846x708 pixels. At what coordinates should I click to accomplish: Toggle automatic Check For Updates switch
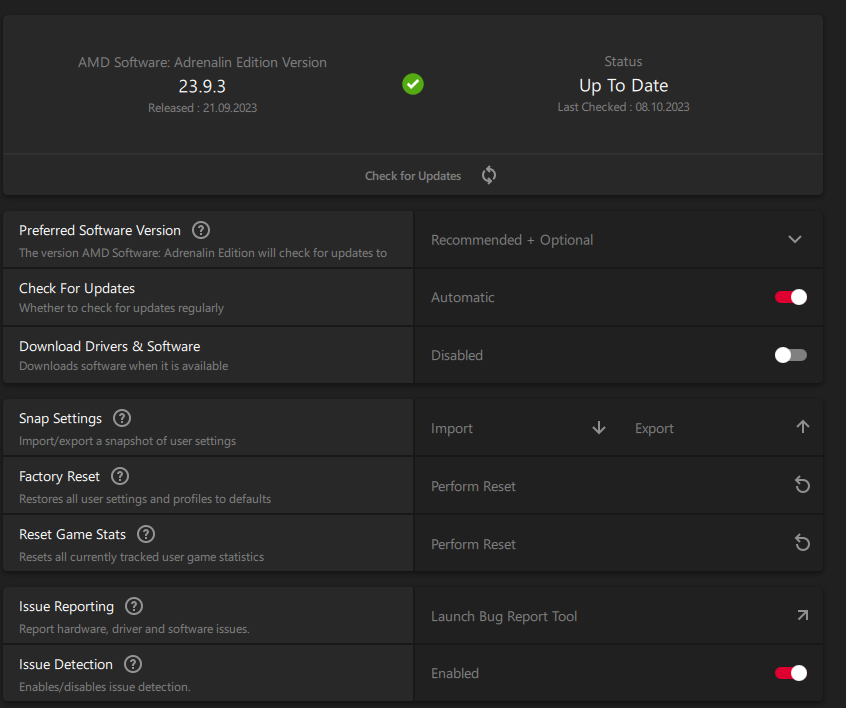click(x=791, y=297)
